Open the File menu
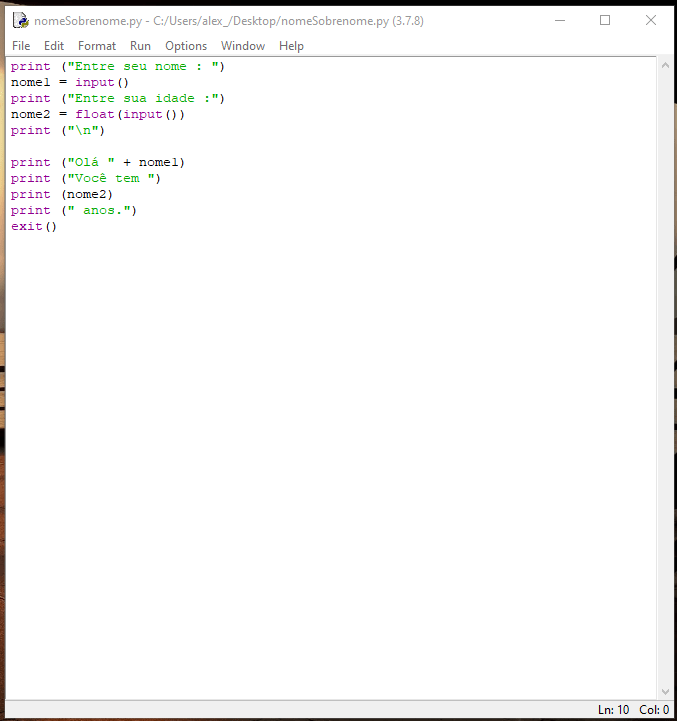 pos(21,46)
